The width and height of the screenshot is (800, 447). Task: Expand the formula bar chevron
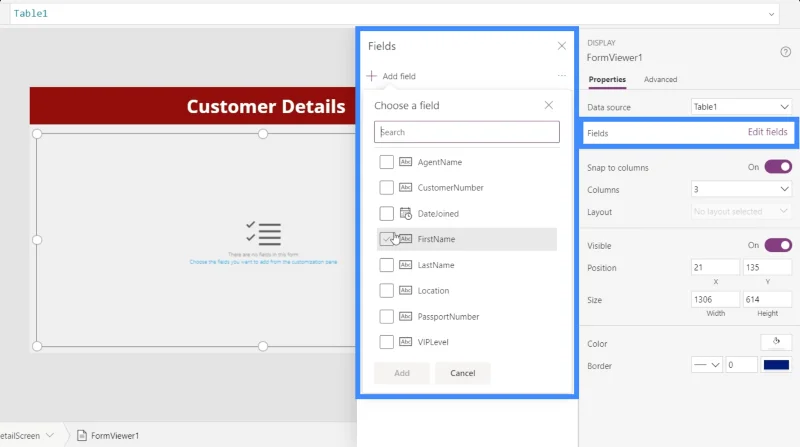[x=771, y=14]
